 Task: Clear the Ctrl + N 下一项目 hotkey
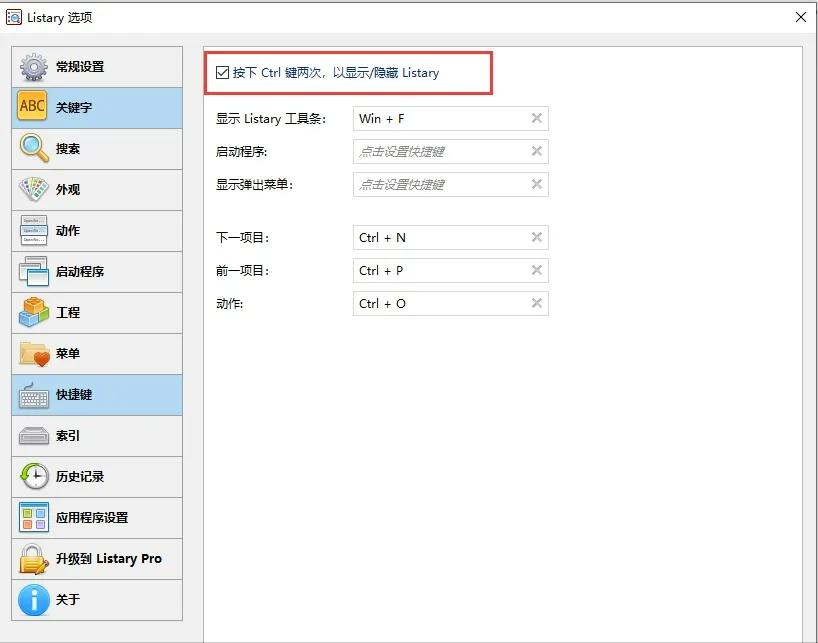538,237
